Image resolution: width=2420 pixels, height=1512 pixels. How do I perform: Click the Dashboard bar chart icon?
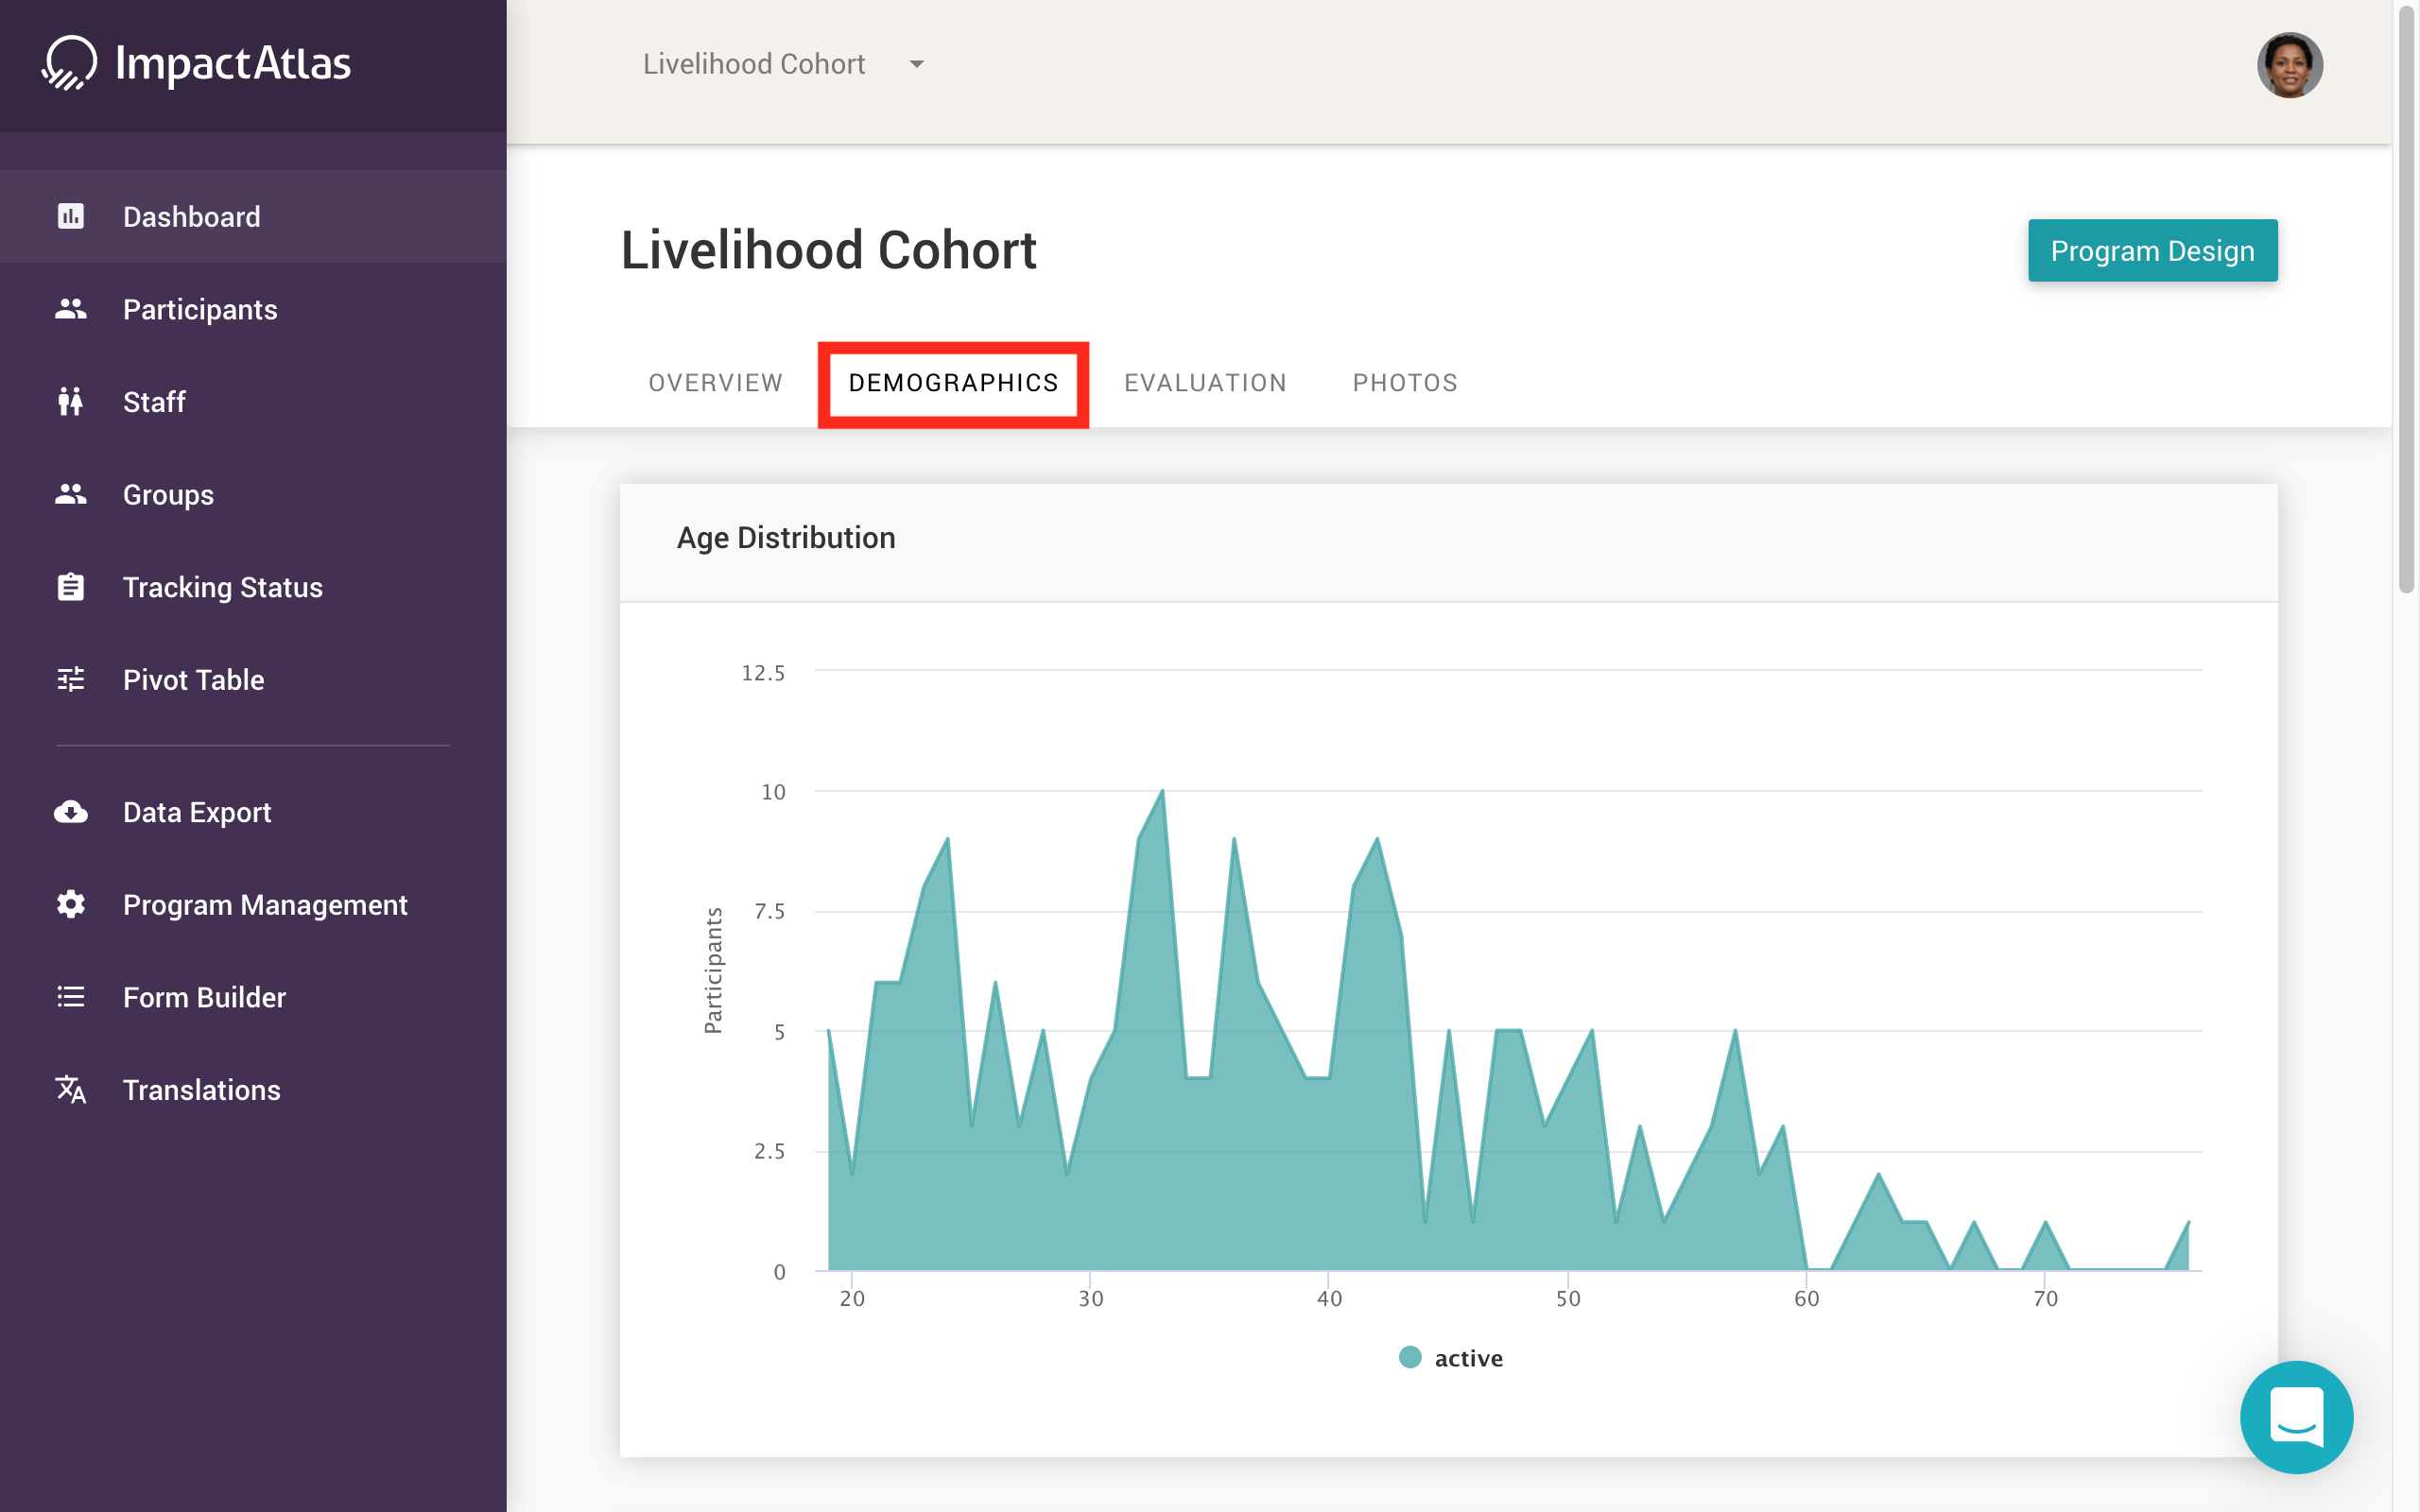tap(70, 216)
